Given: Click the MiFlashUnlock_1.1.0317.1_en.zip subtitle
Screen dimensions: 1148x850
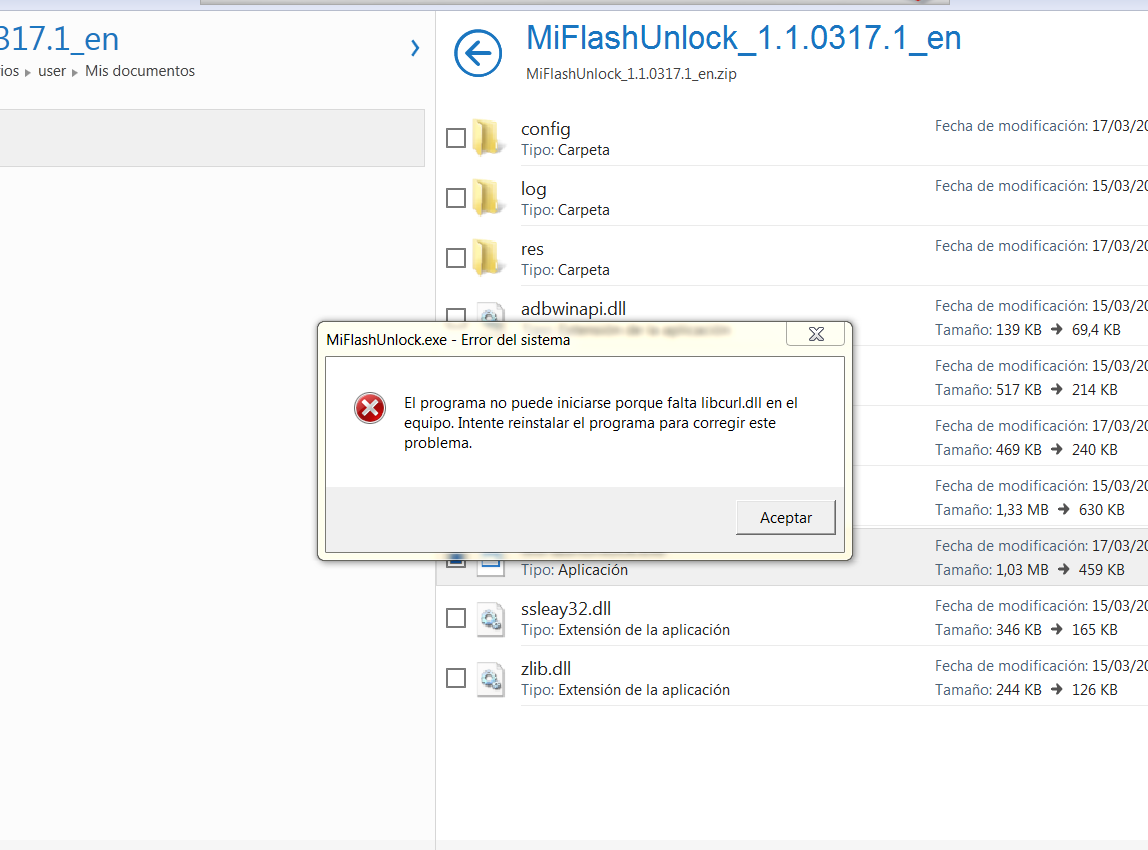Looking at the screenshot, I should pos(631,74).
